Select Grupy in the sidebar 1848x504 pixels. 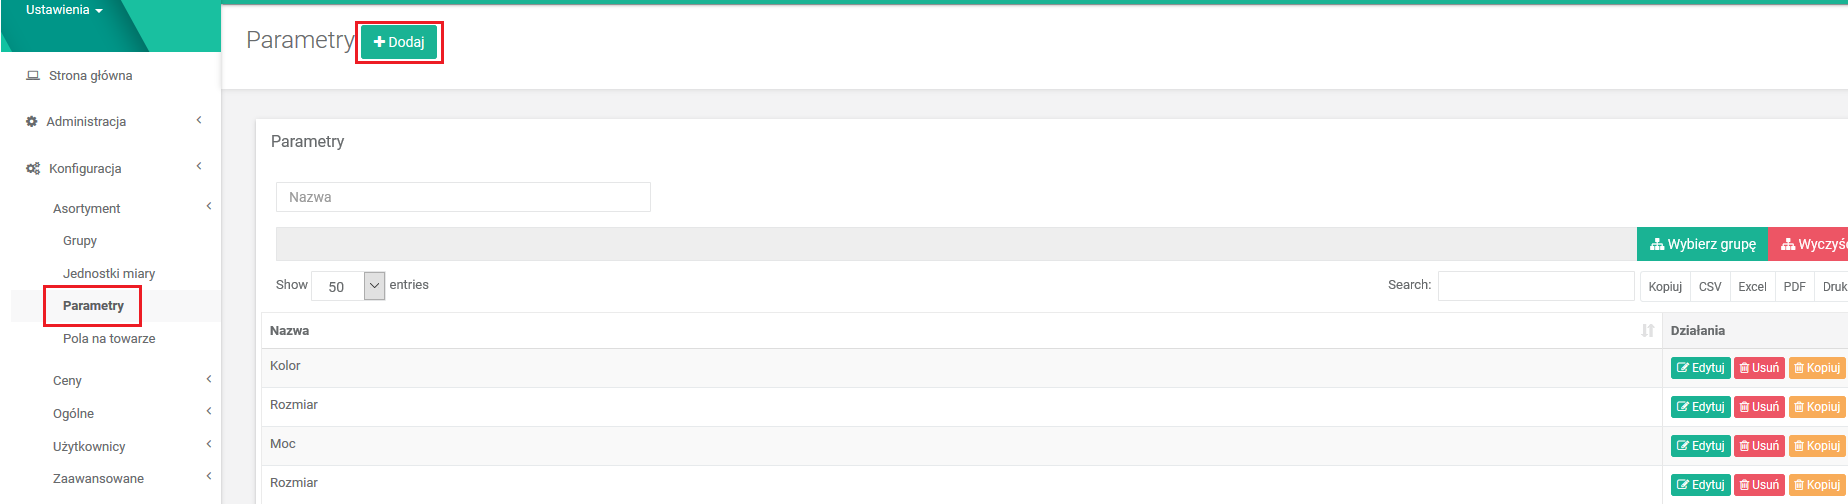(x=80, y=241)
